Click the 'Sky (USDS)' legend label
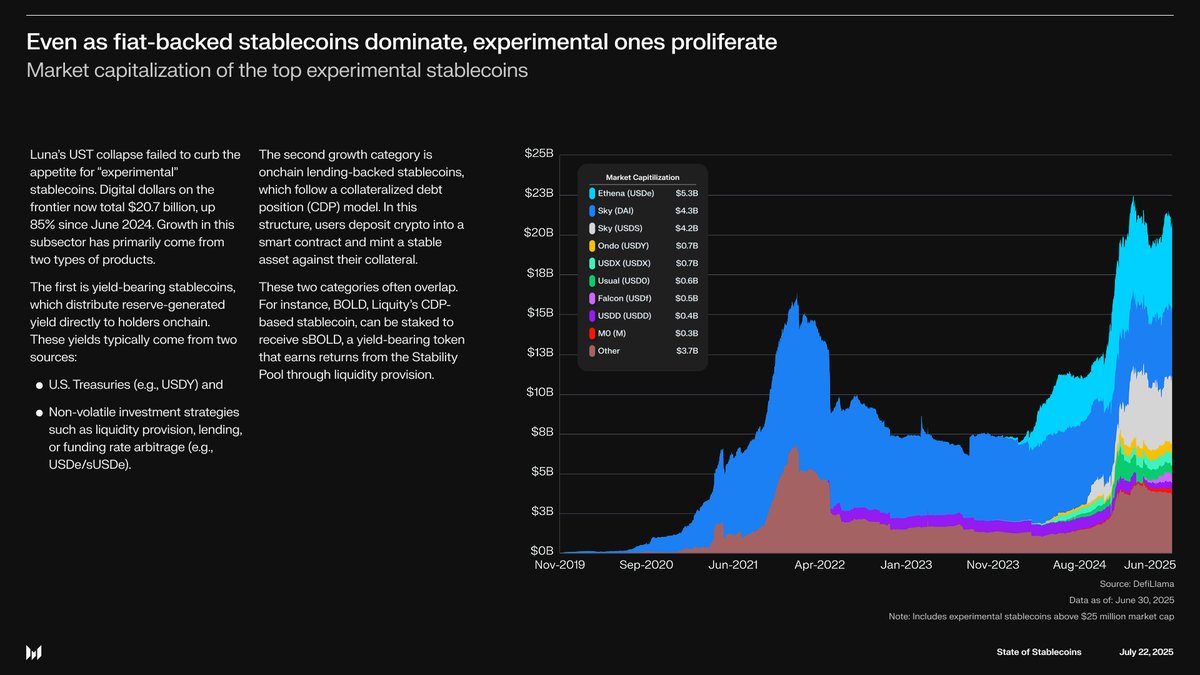Image resolution: width=1200 pixels, height=675 pixels. 619,228
